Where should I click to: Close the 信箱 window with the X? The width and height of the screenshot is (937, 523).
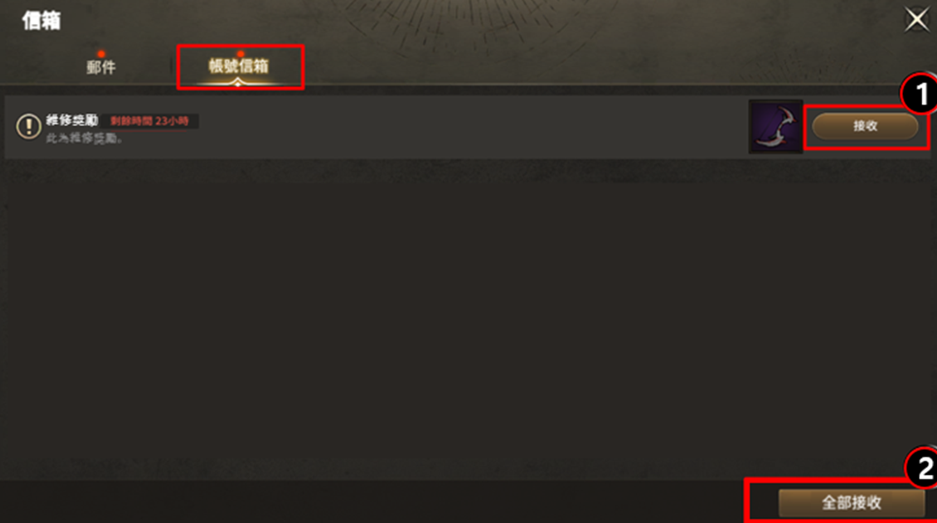917,20
